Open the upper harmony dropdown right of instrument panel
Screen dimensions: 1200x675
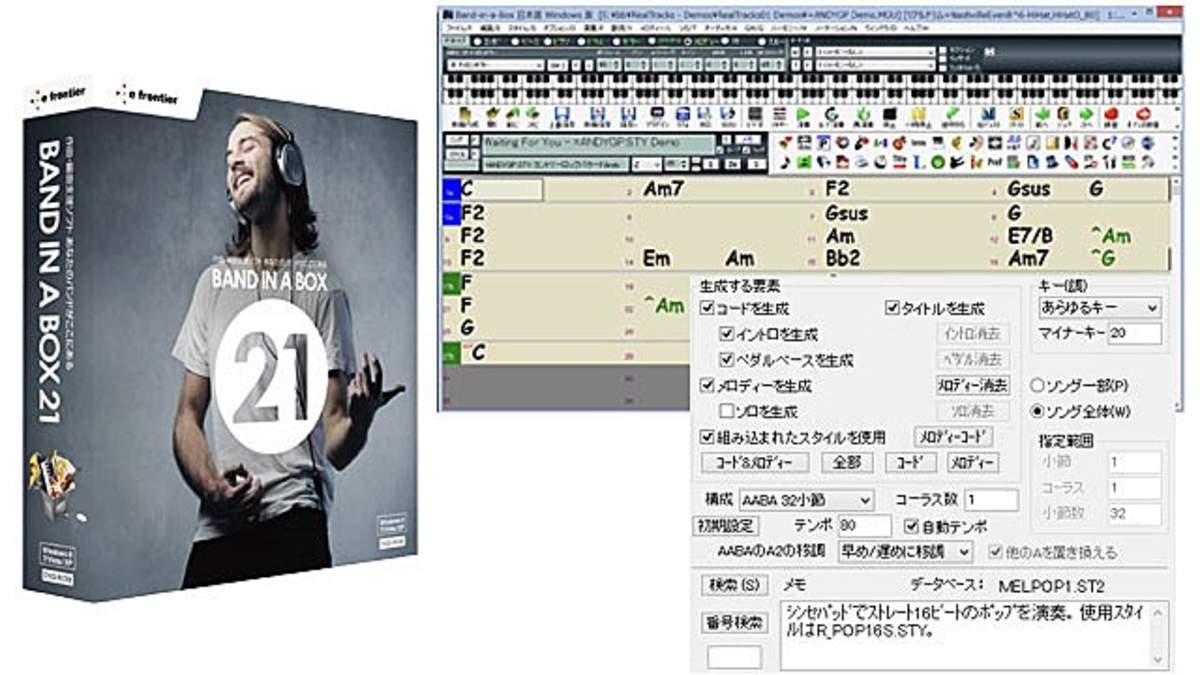[x=876, y=52]
